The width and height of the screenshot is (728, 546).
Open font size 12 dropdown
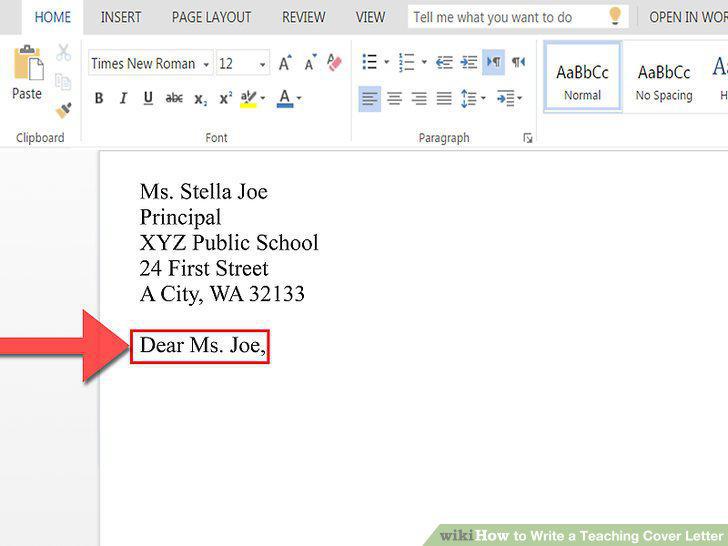(262, 64)
